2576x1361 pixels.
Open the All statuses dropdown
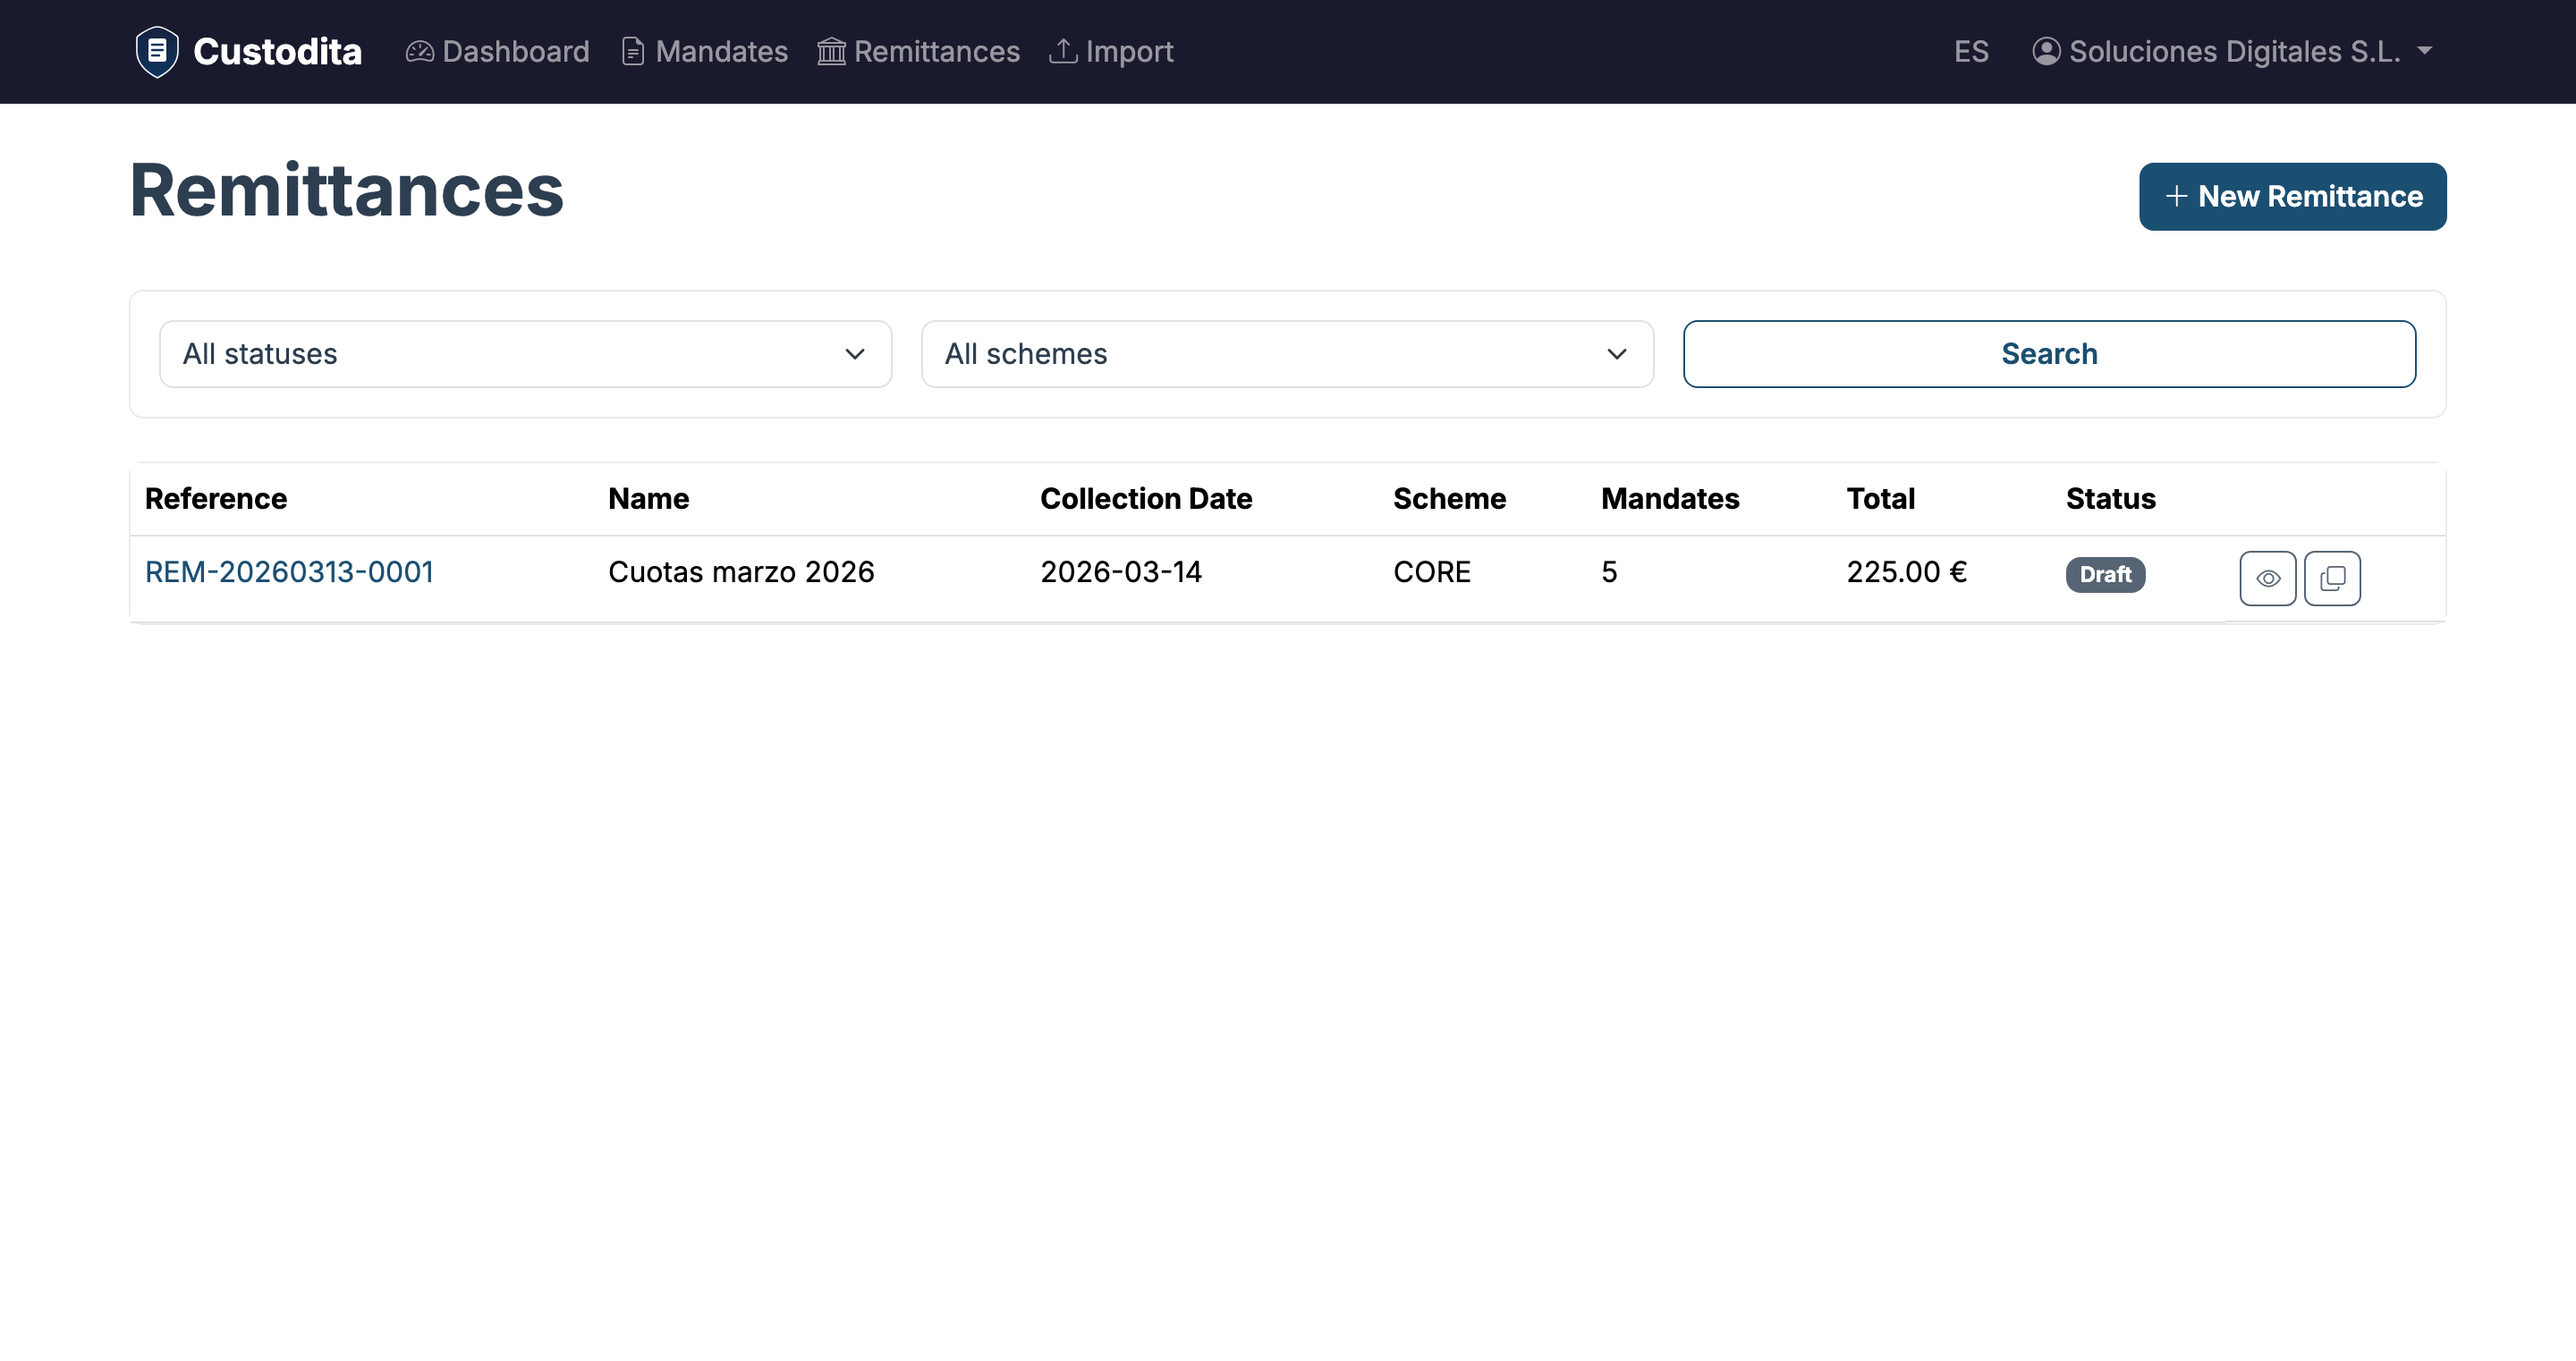[525, 354]
